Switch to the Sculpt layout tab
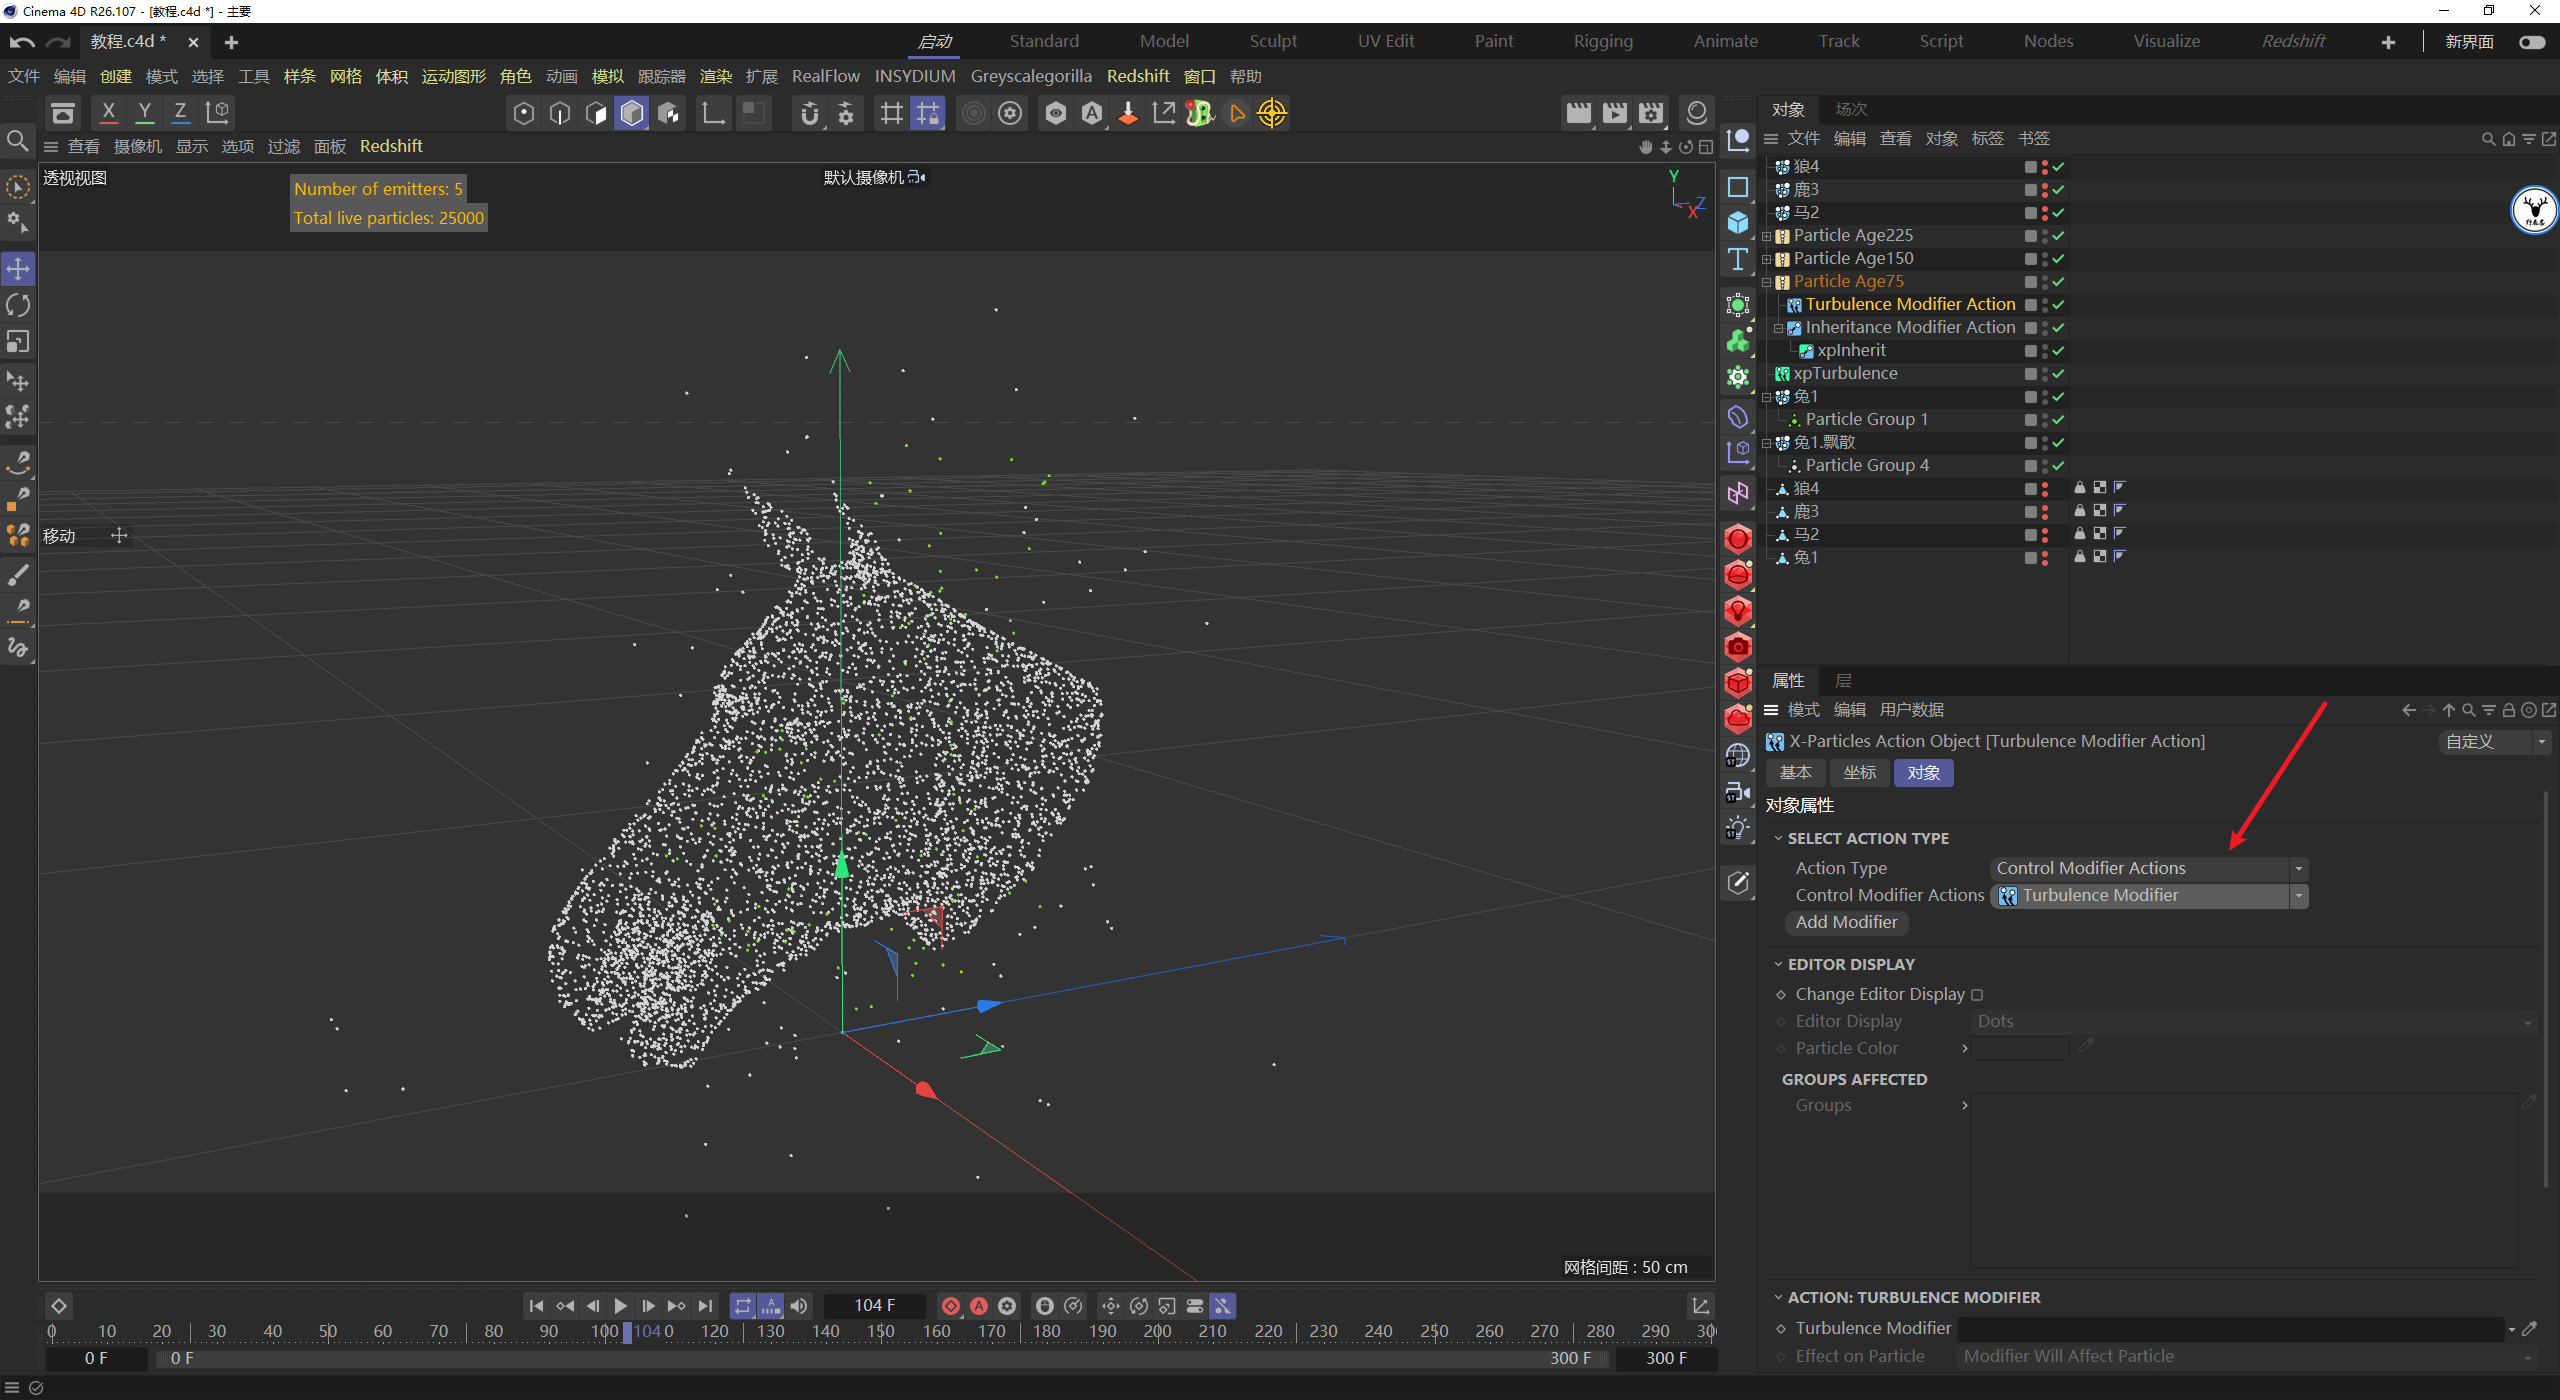This screenshot has height=1400, width=2560. point(1272,41)
